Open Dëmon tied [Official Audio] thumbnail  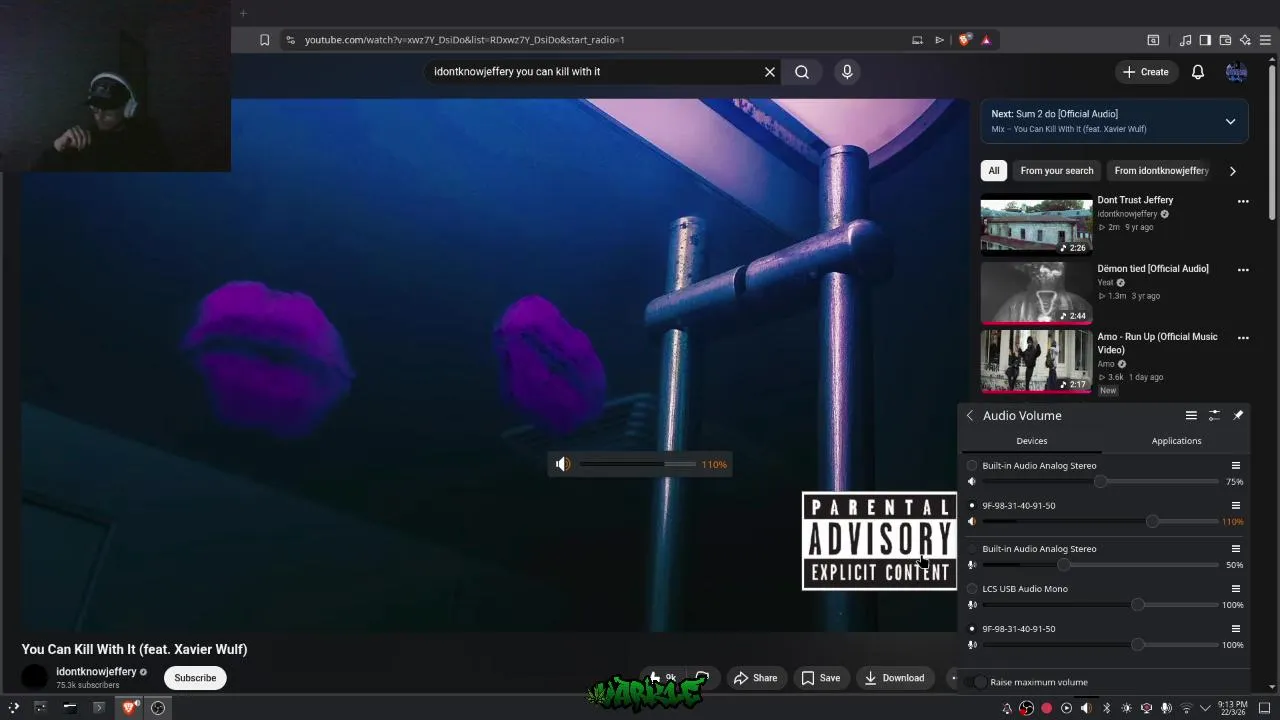(x=1036, y=293)
